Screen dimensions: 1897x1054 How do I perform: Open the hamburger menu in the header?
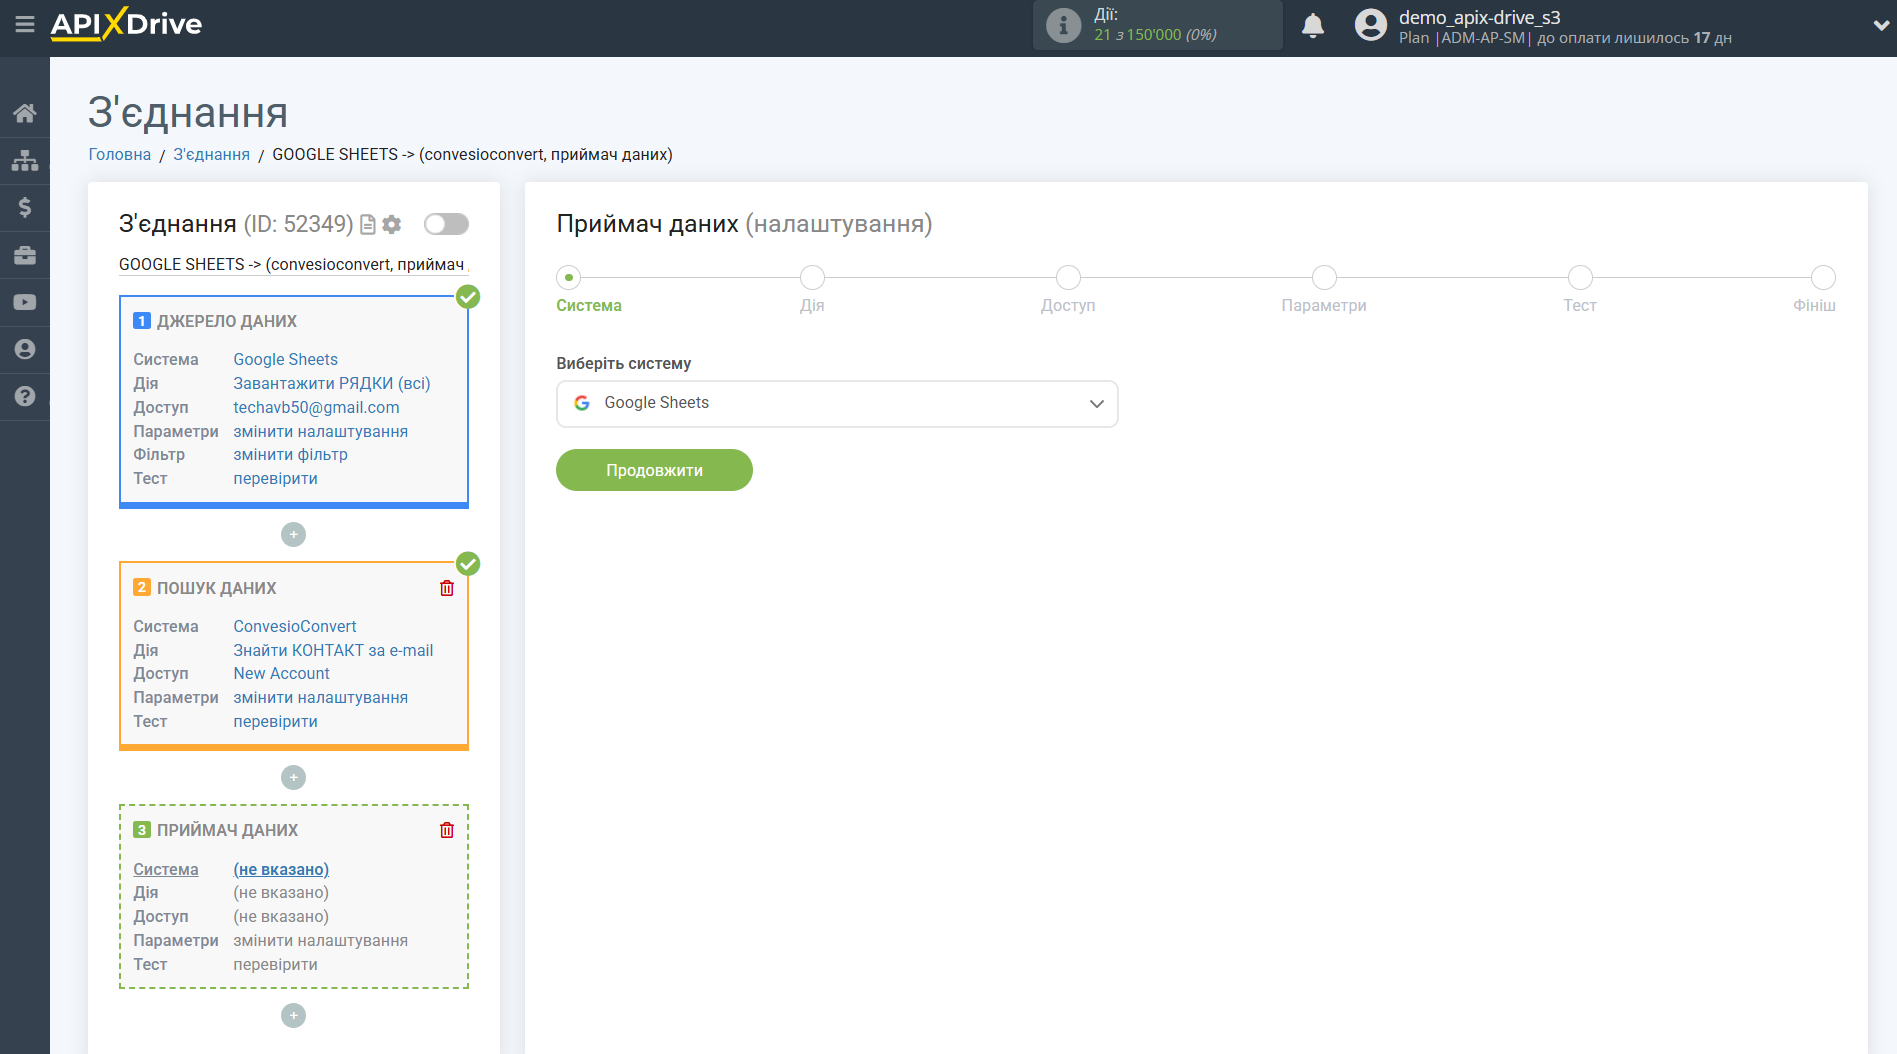(x=25, y=24)
